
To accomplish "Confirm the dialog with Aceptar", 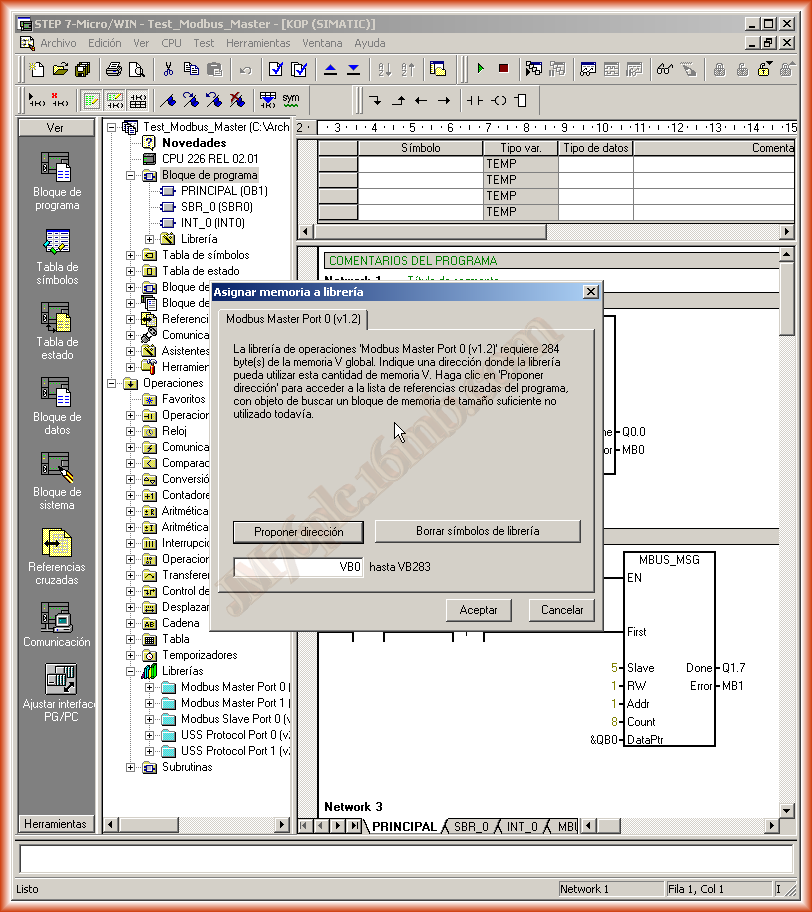I will click(478, 609).
